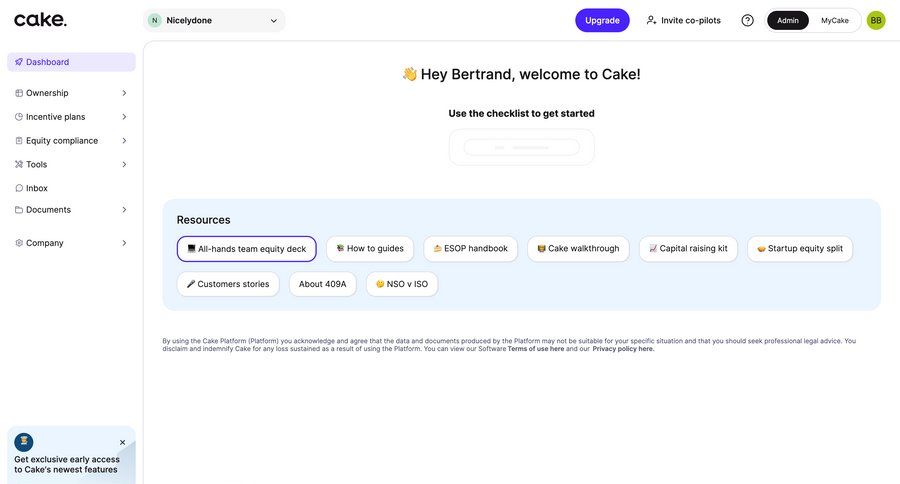Click the BB user avatar
The width and height of the screenshot is (900, 484).
[876, 20]
